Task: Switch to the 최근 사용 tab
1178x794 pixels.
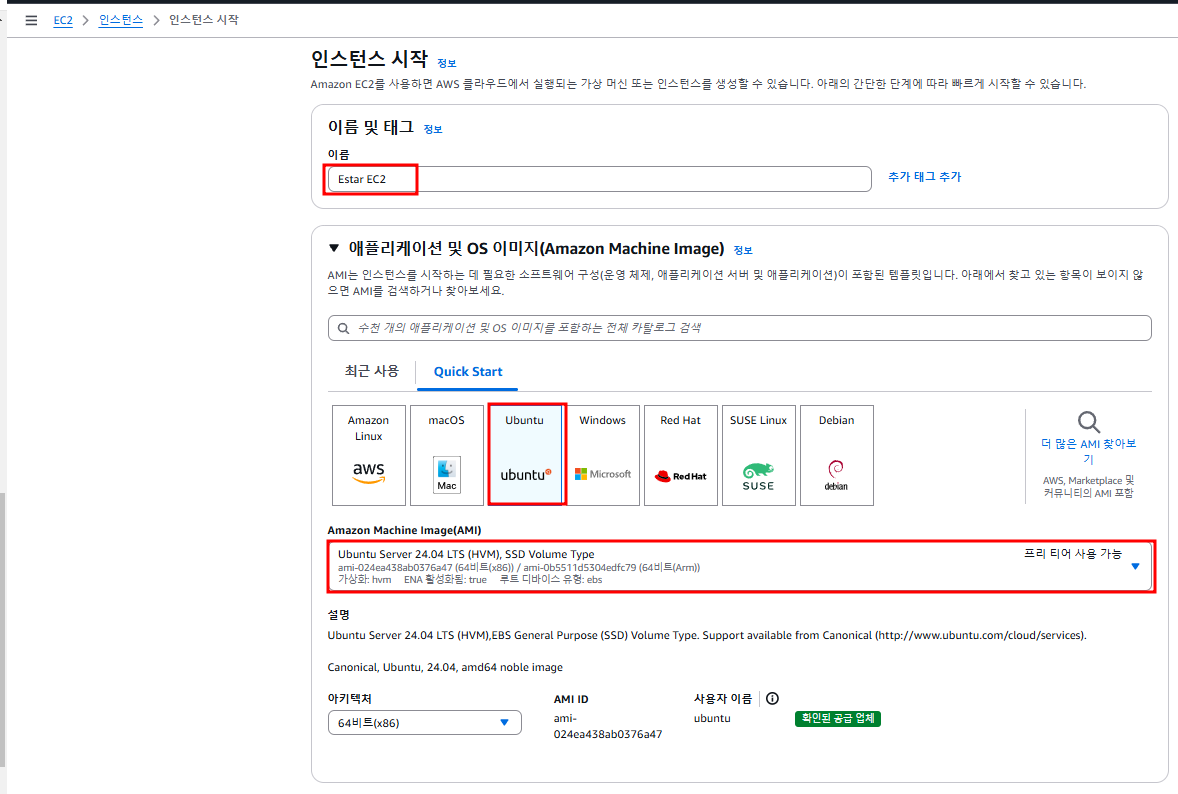Action: [x=372, y=371]
